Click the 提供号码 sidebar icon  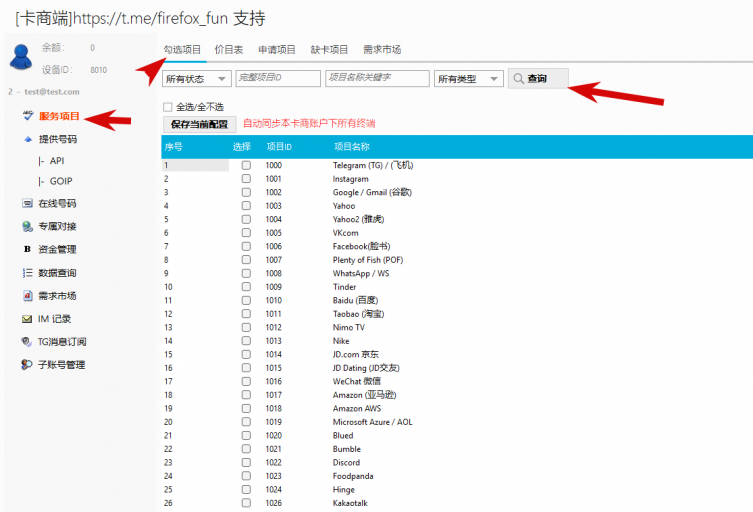28,139
